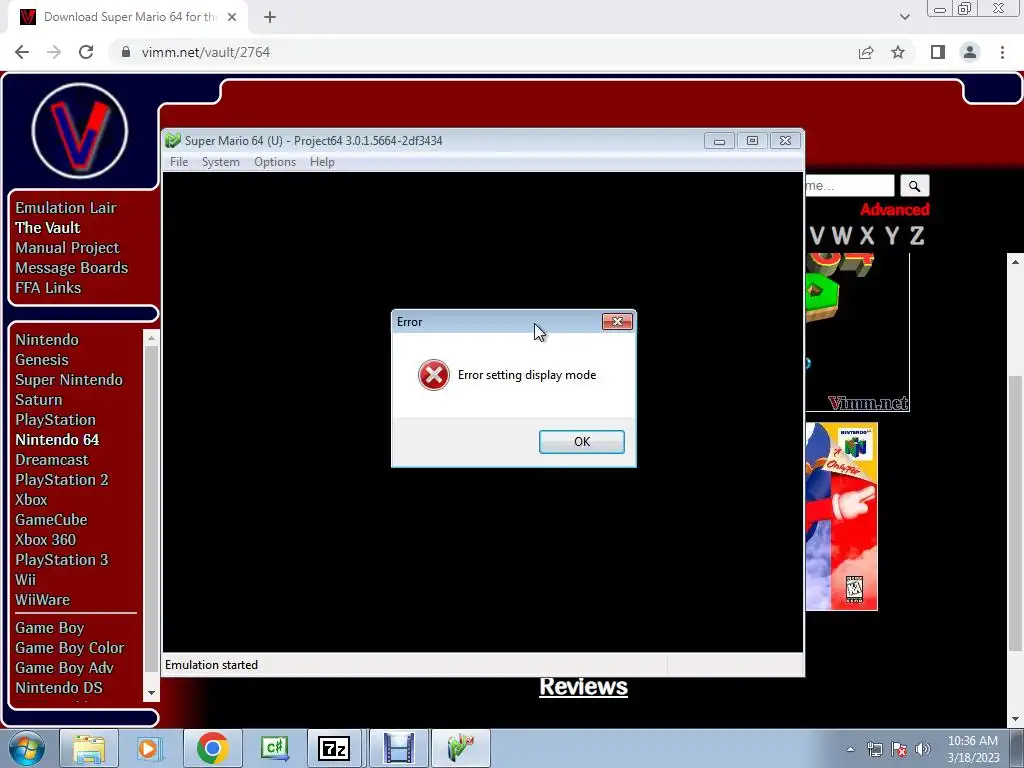1024x768 pixels.
Task: Reload the vimm.net page
Action: tap(86, 52)
